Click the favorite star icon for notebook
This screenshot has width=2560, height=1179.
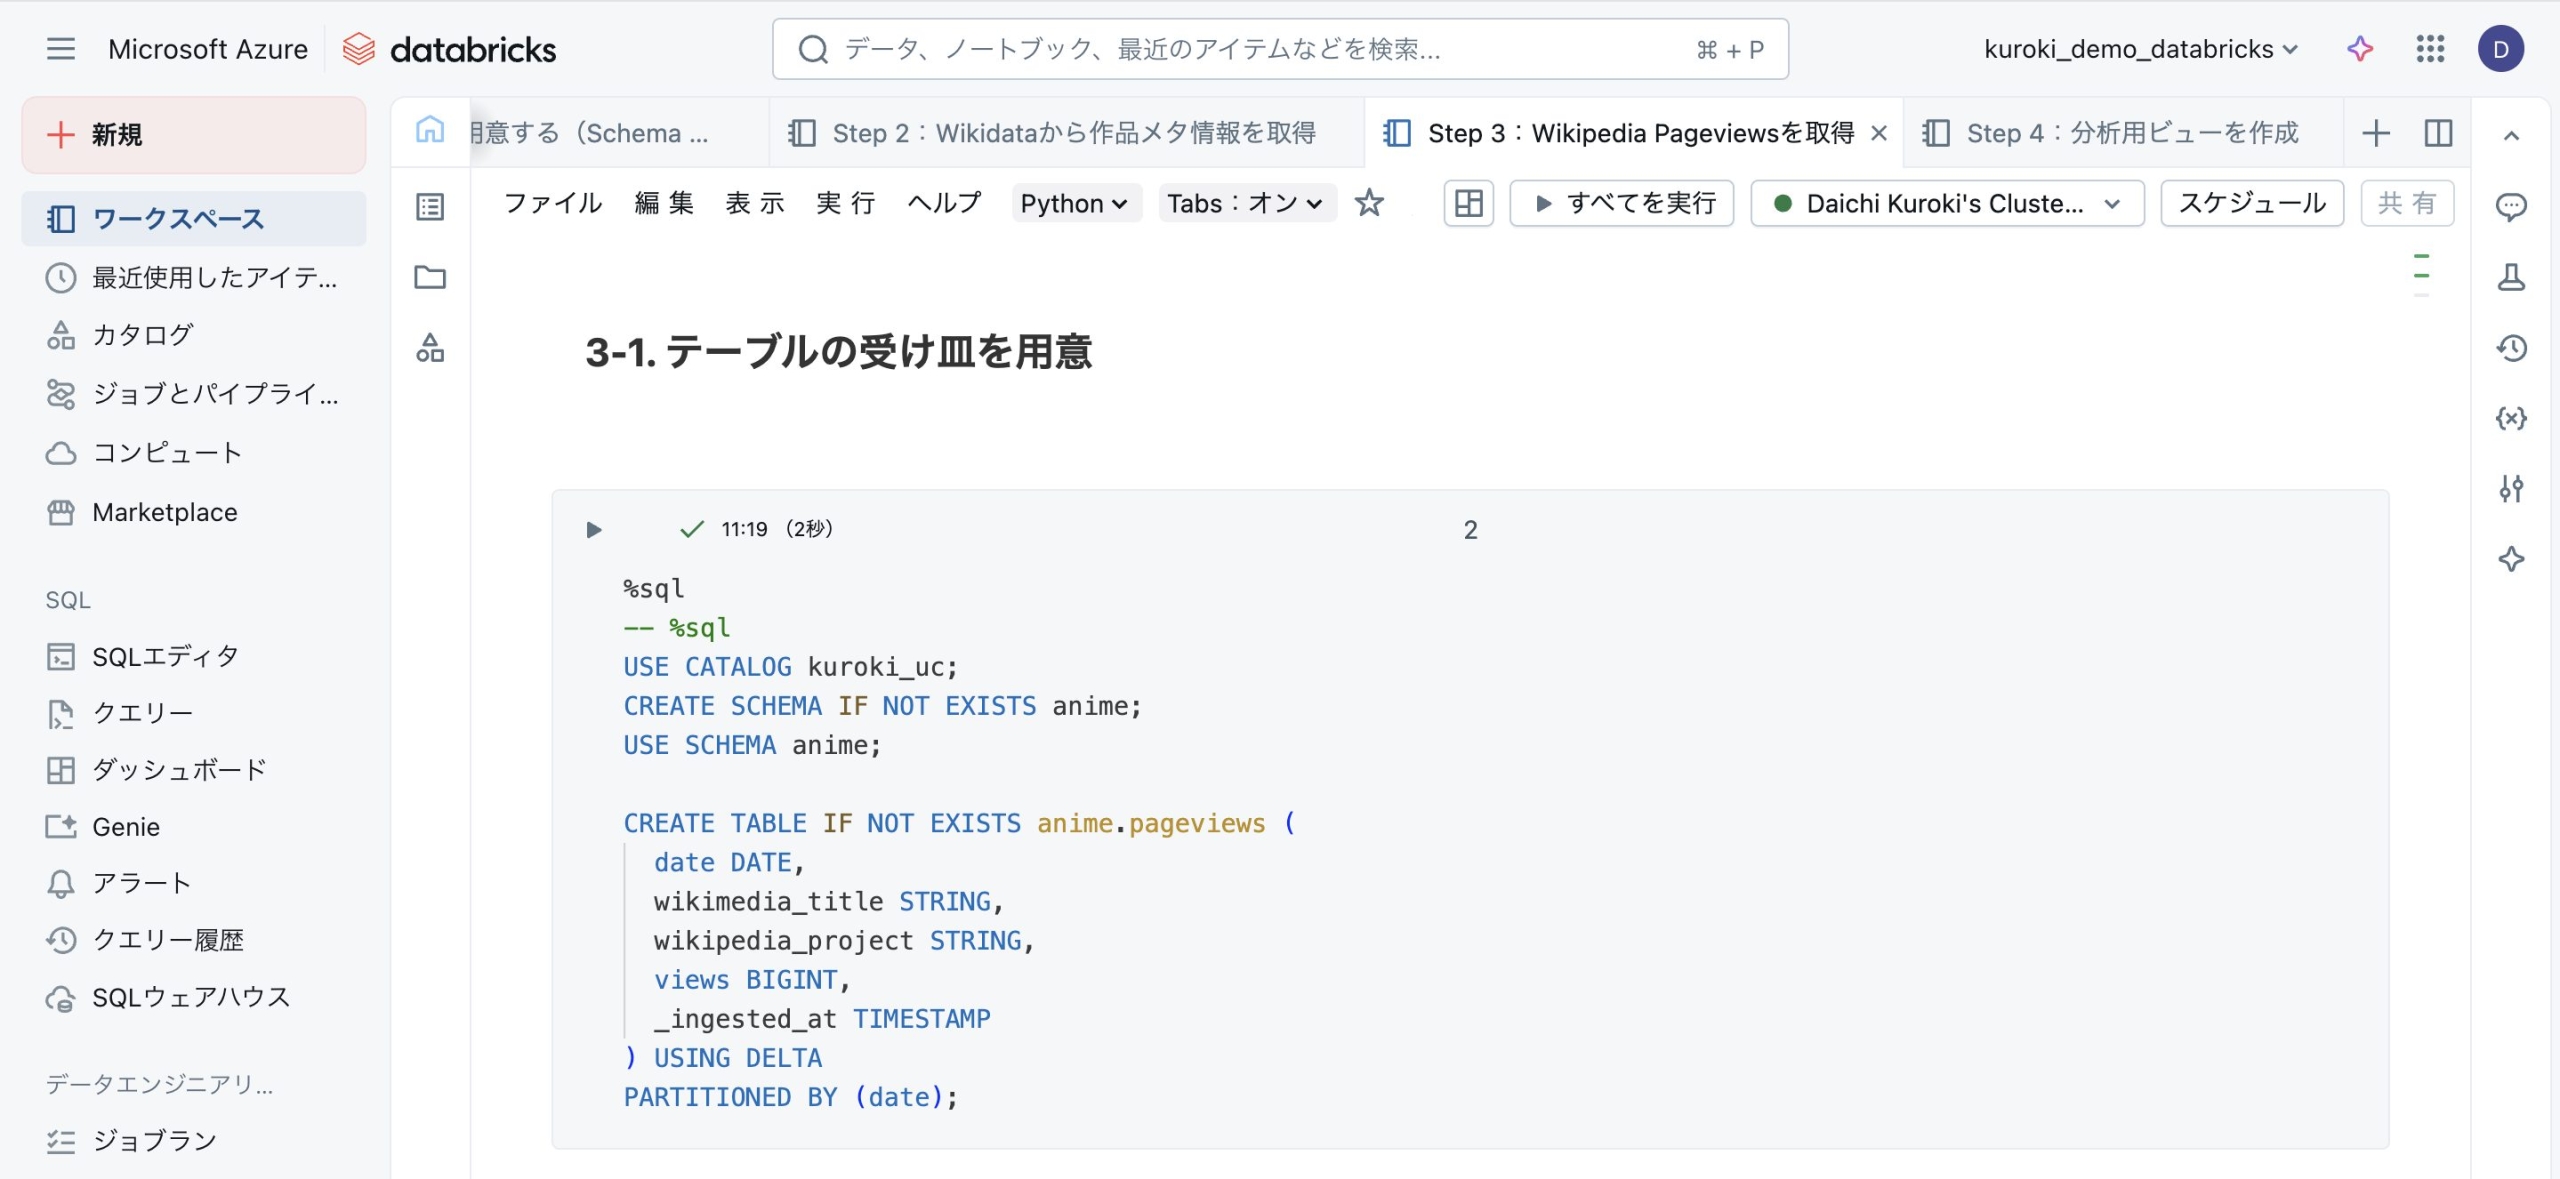coord(1368,204)
